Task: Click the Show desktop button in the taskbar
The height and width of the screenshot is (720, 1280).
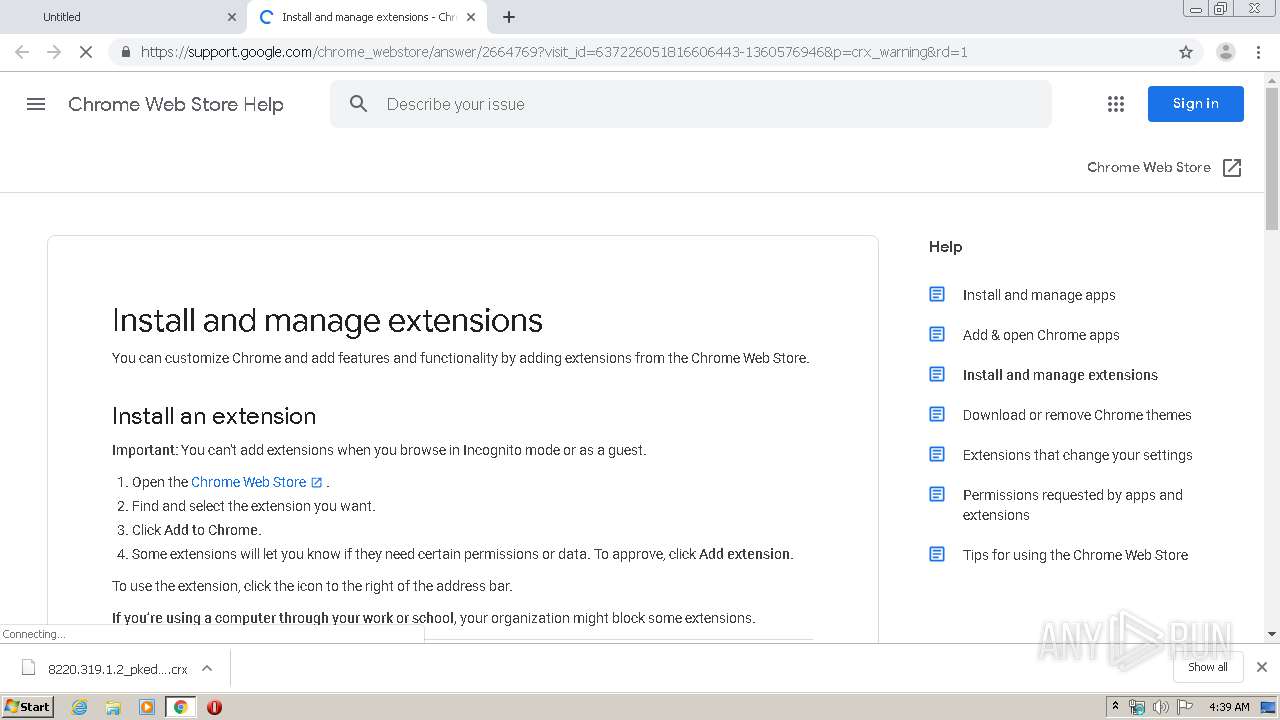Action: click(1268, 707)
